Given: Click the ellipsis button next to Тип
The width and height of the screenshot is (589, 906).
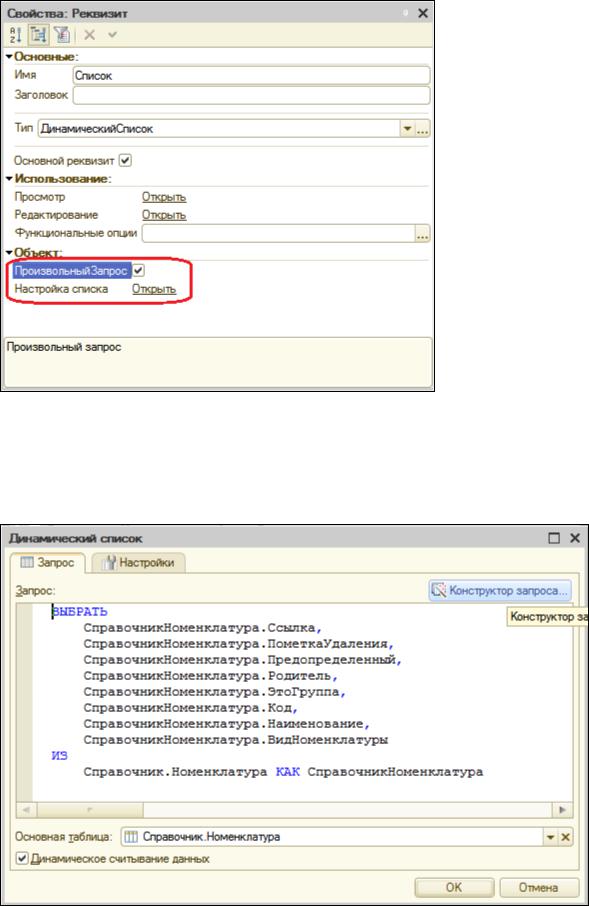Looking at the screenshot, I should pos(423,128).
